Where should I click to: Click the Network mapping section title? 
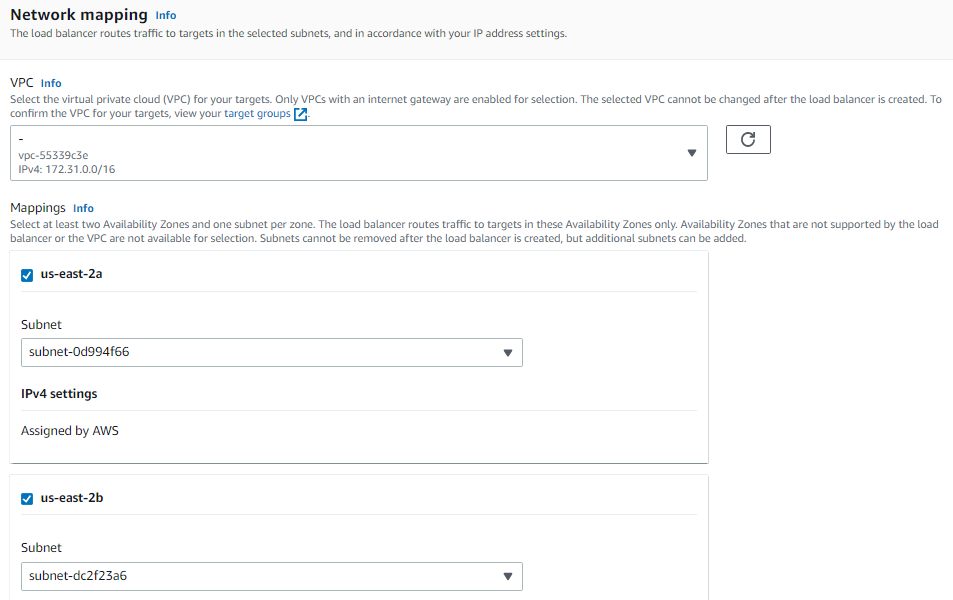pos(79,15)
